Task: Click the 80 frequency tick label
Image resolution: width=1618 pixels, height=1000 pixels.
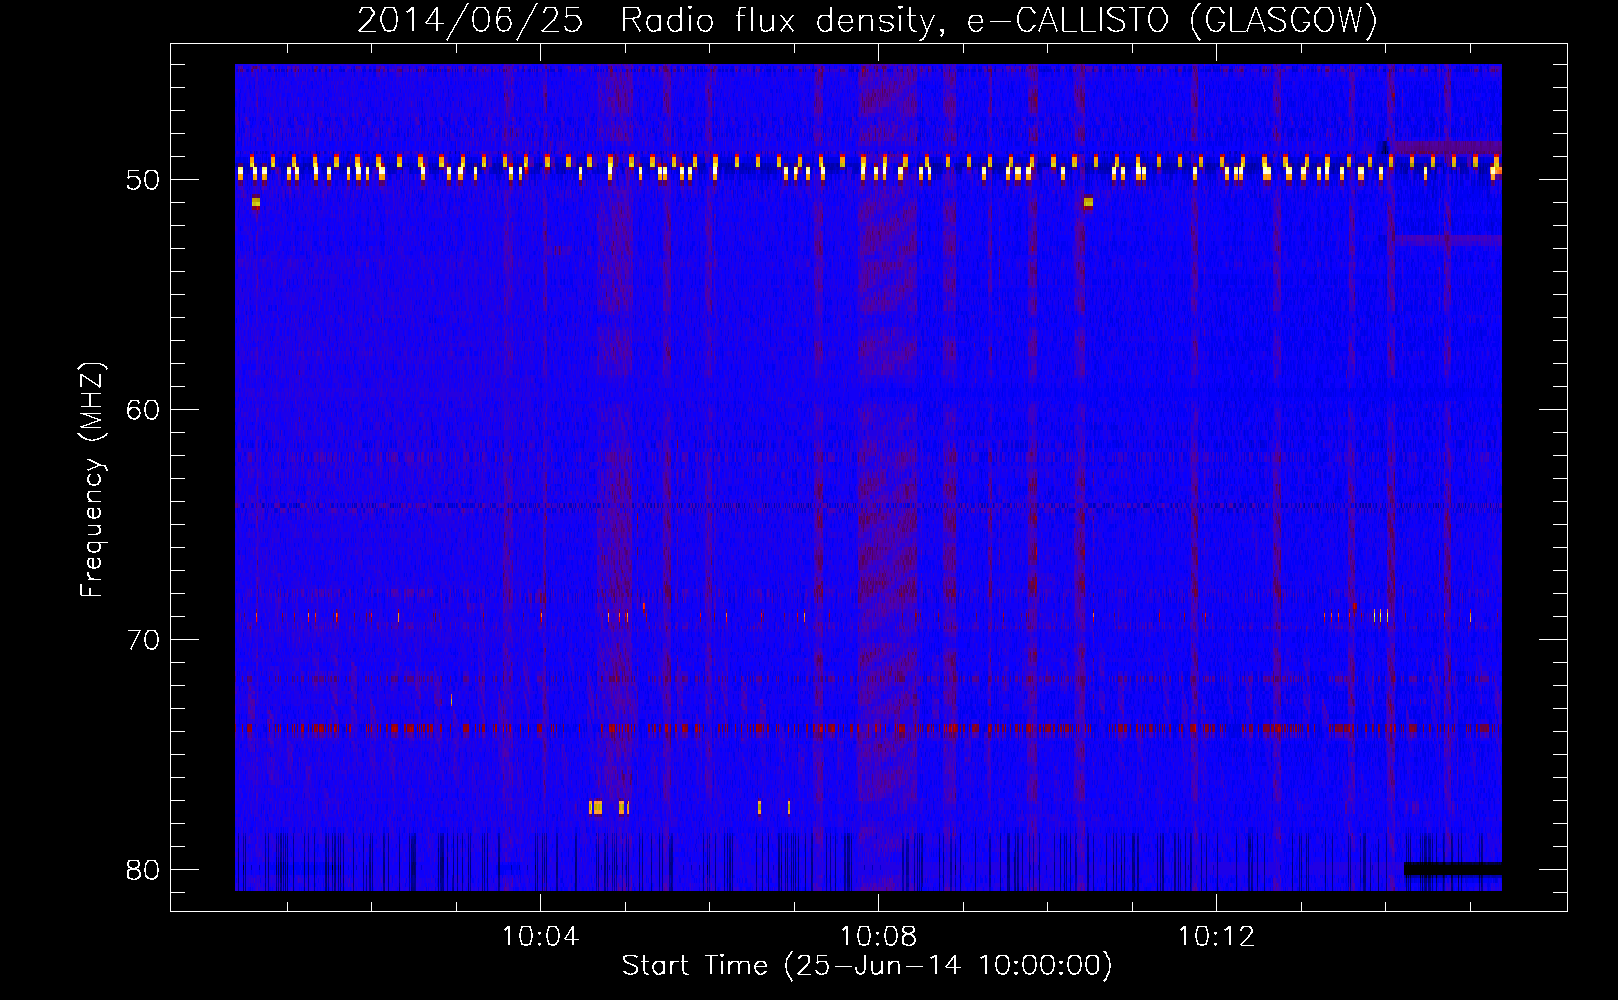Action: (144, 870)
